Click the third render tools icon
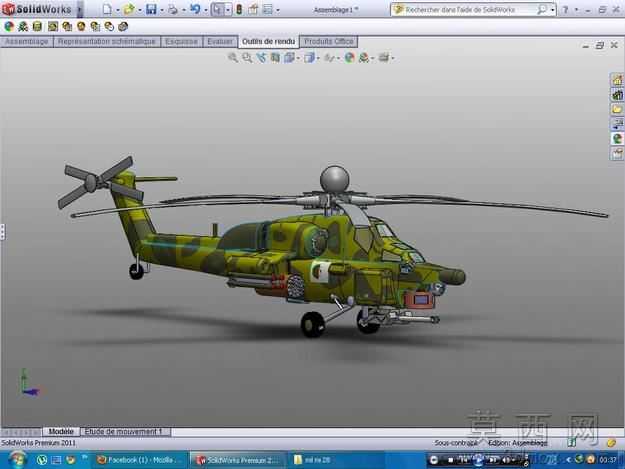Screen dimensions: 625x469 37,27
